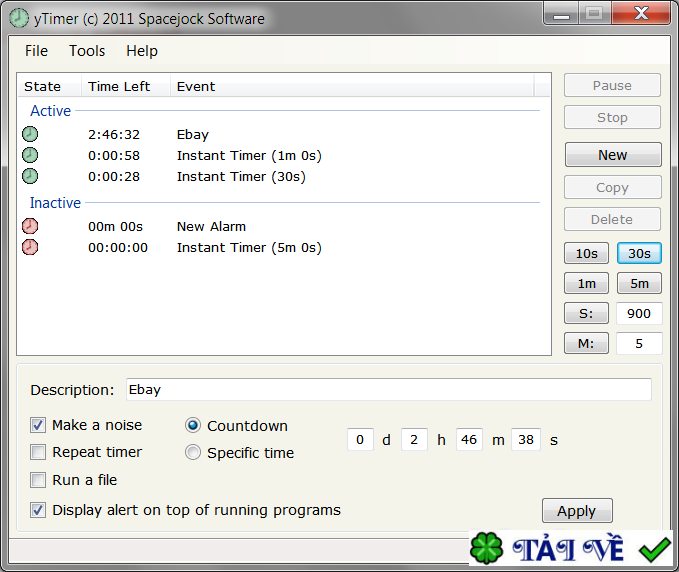Click the Apply button
This screenshot has height=572, width=679.
click(577, 511)
